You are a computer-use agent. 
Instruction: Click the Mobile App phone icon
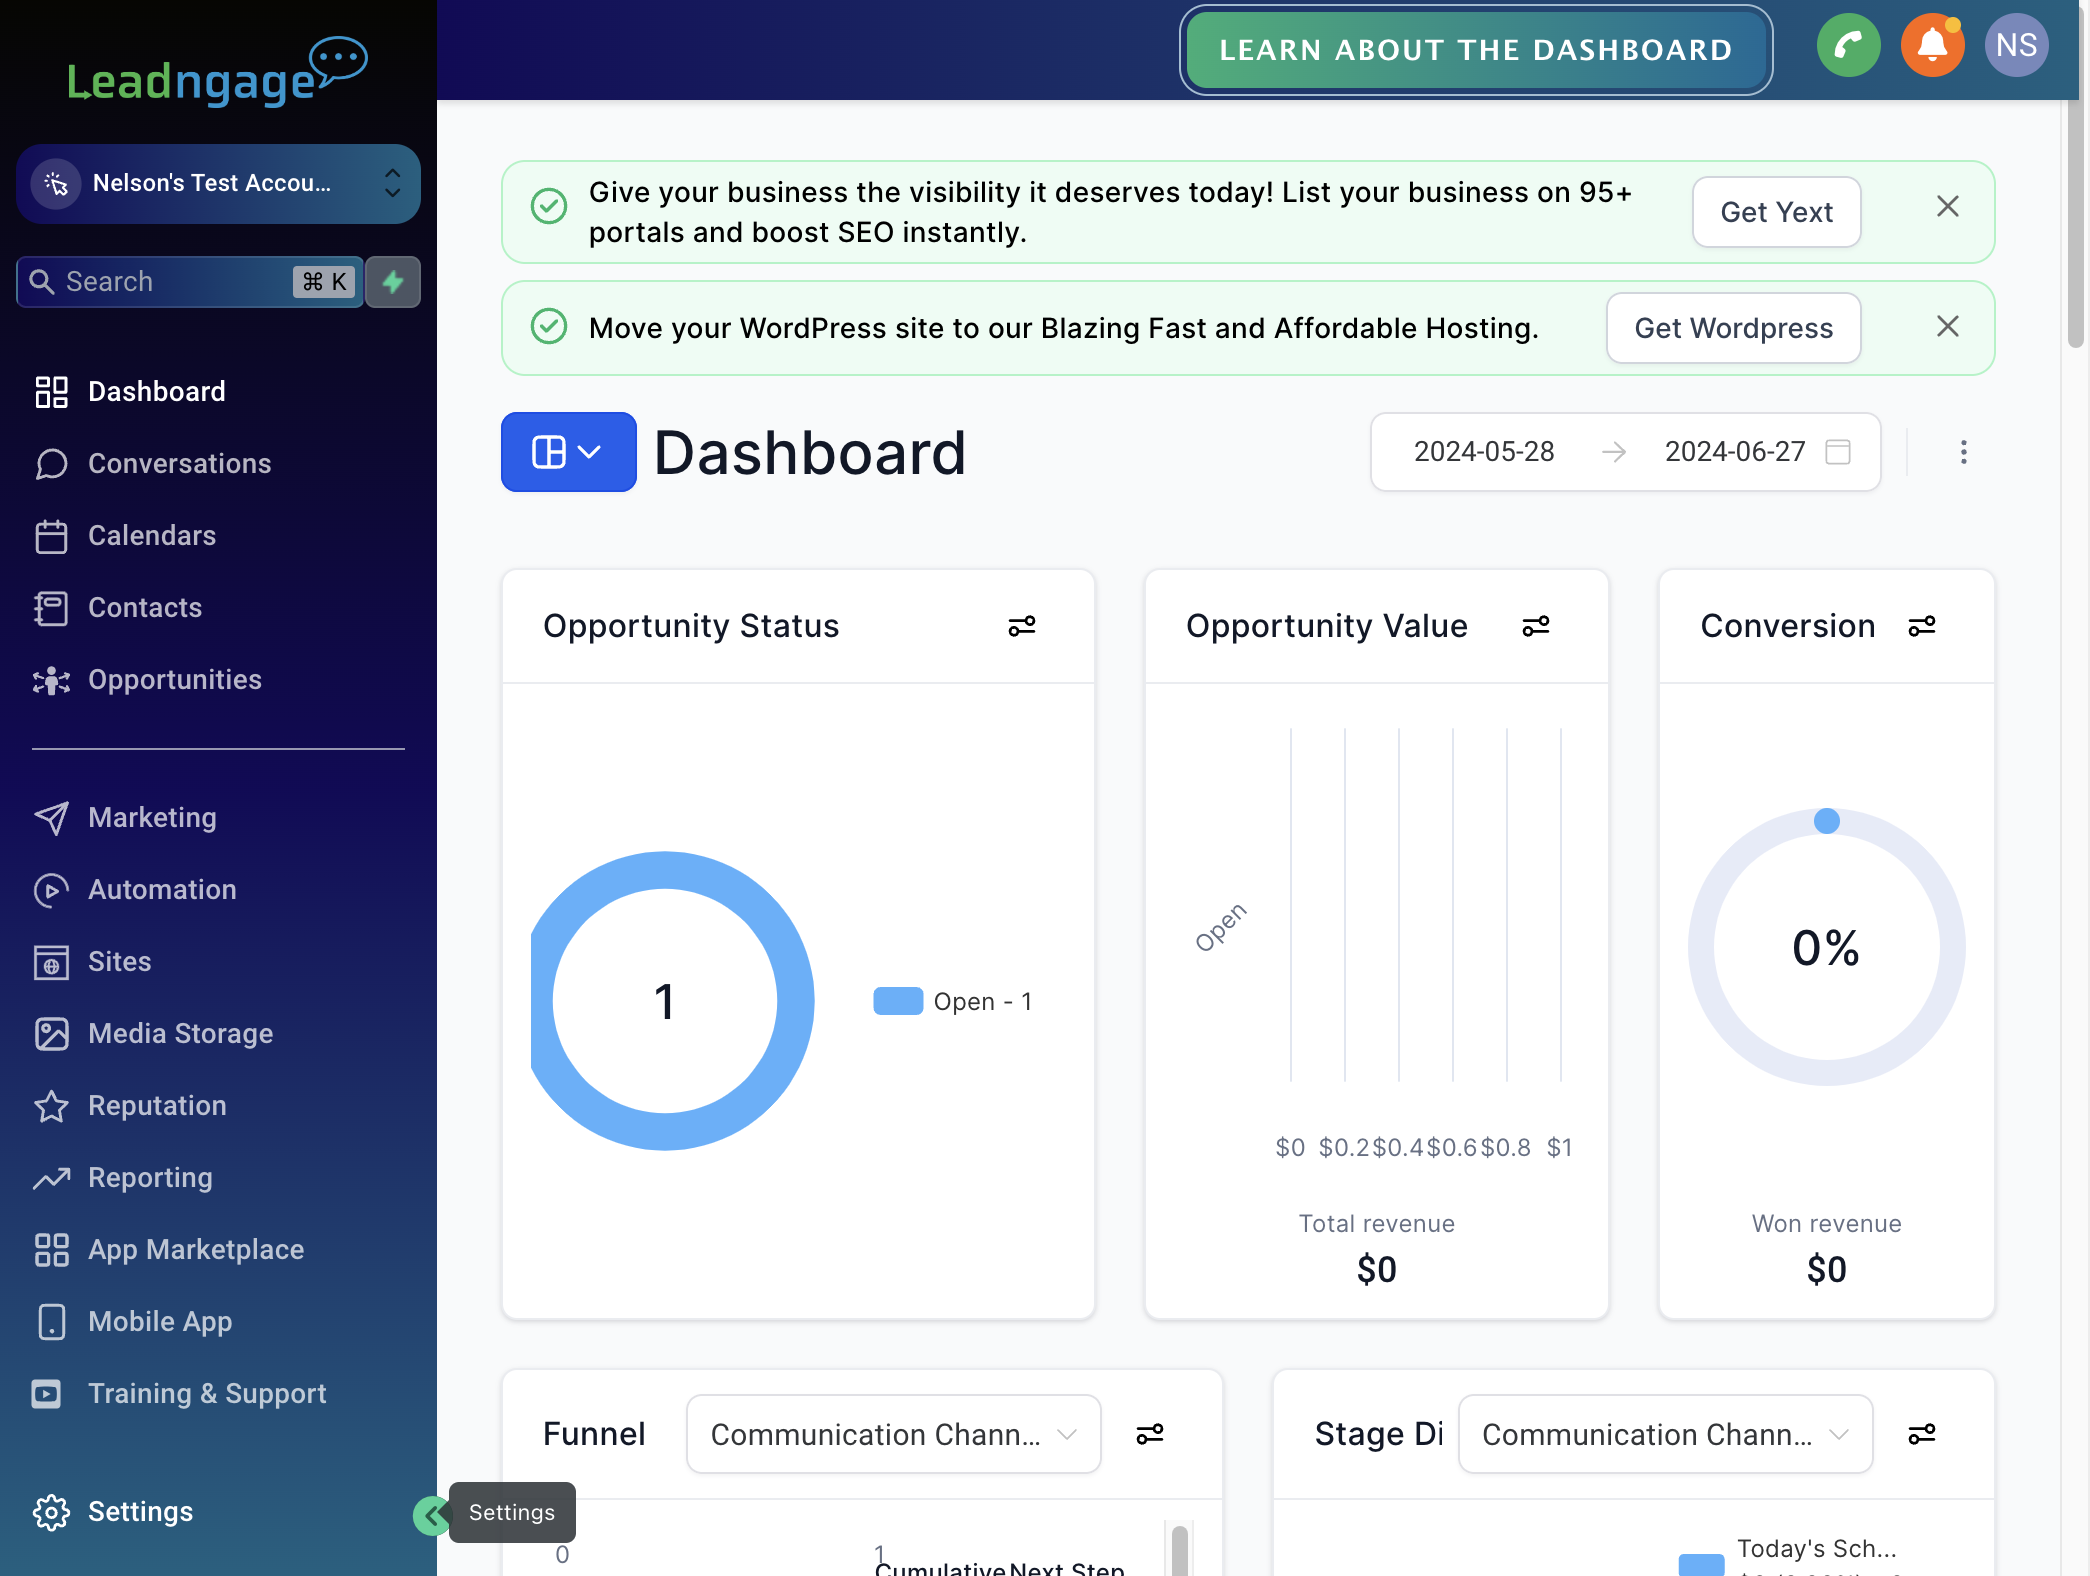pyautogui.click(x=51, y=1322)
